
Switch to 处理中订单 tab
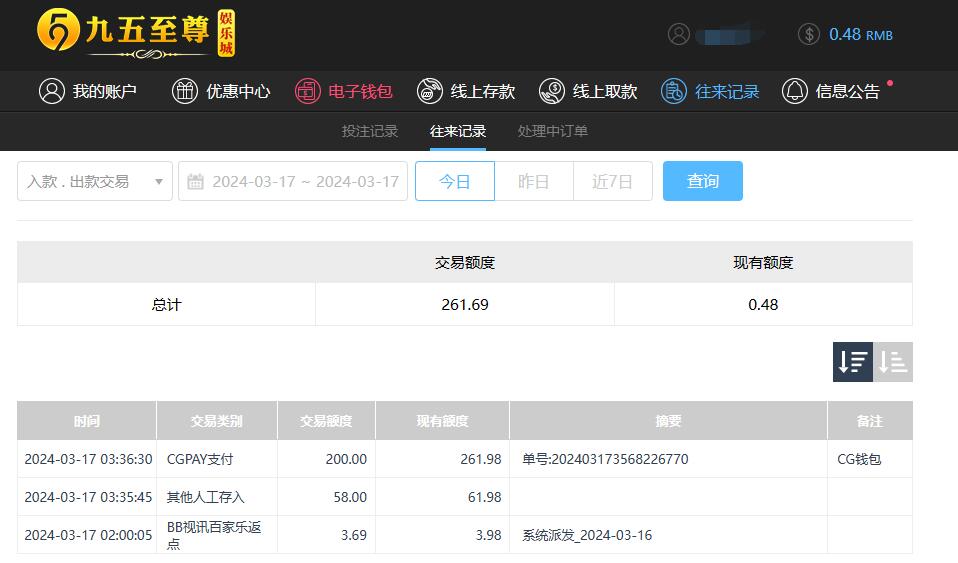click(x=552, y=131)
